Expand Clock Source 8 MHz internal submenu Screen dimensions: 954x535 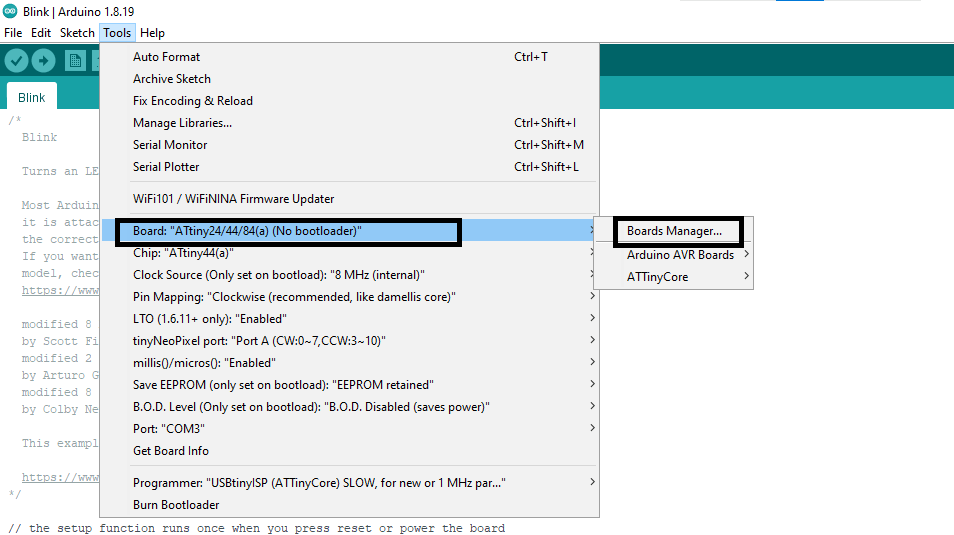pyautogui.click(x=349, y=274)
